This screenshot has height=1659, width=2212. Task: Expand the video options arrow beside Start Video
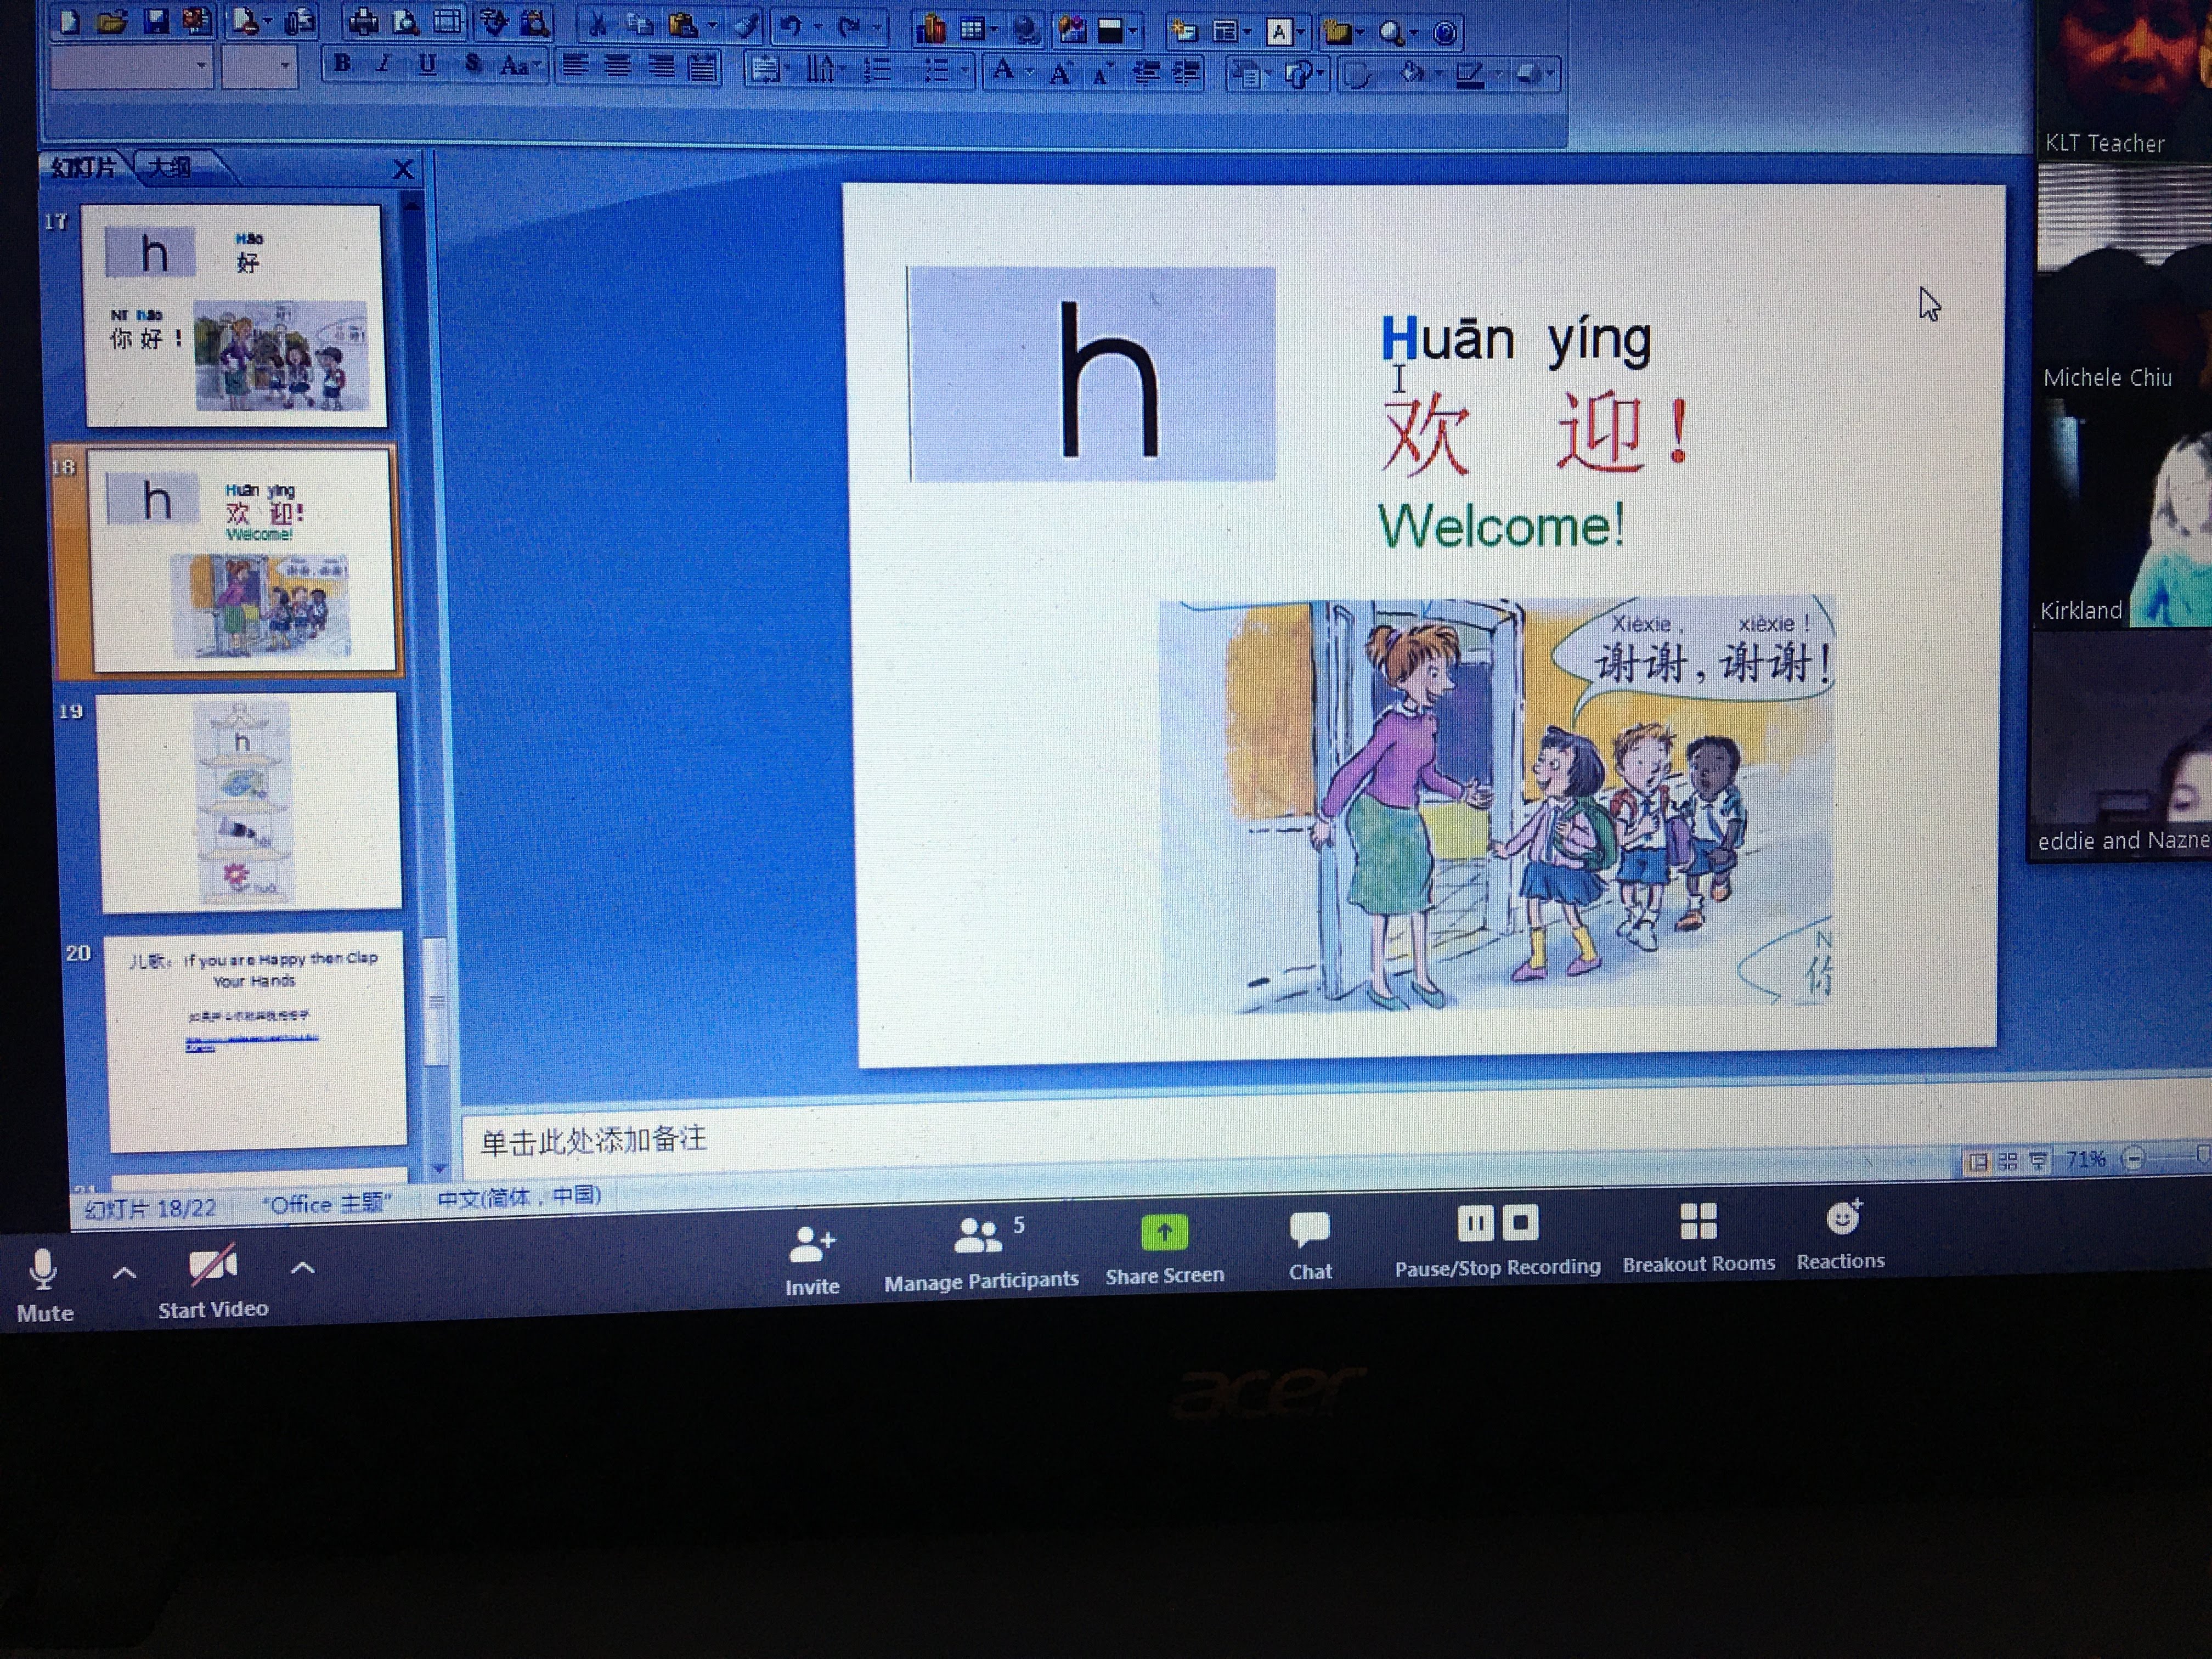click(x=302, y=1269)
